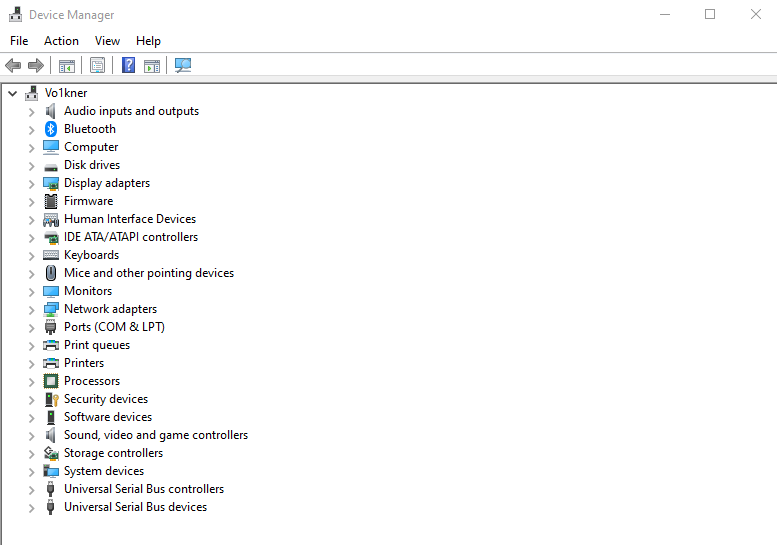The width and height of the screenshot is (777, 545).
Task: Click the Printers icon
Action: (x=51, y=363)
